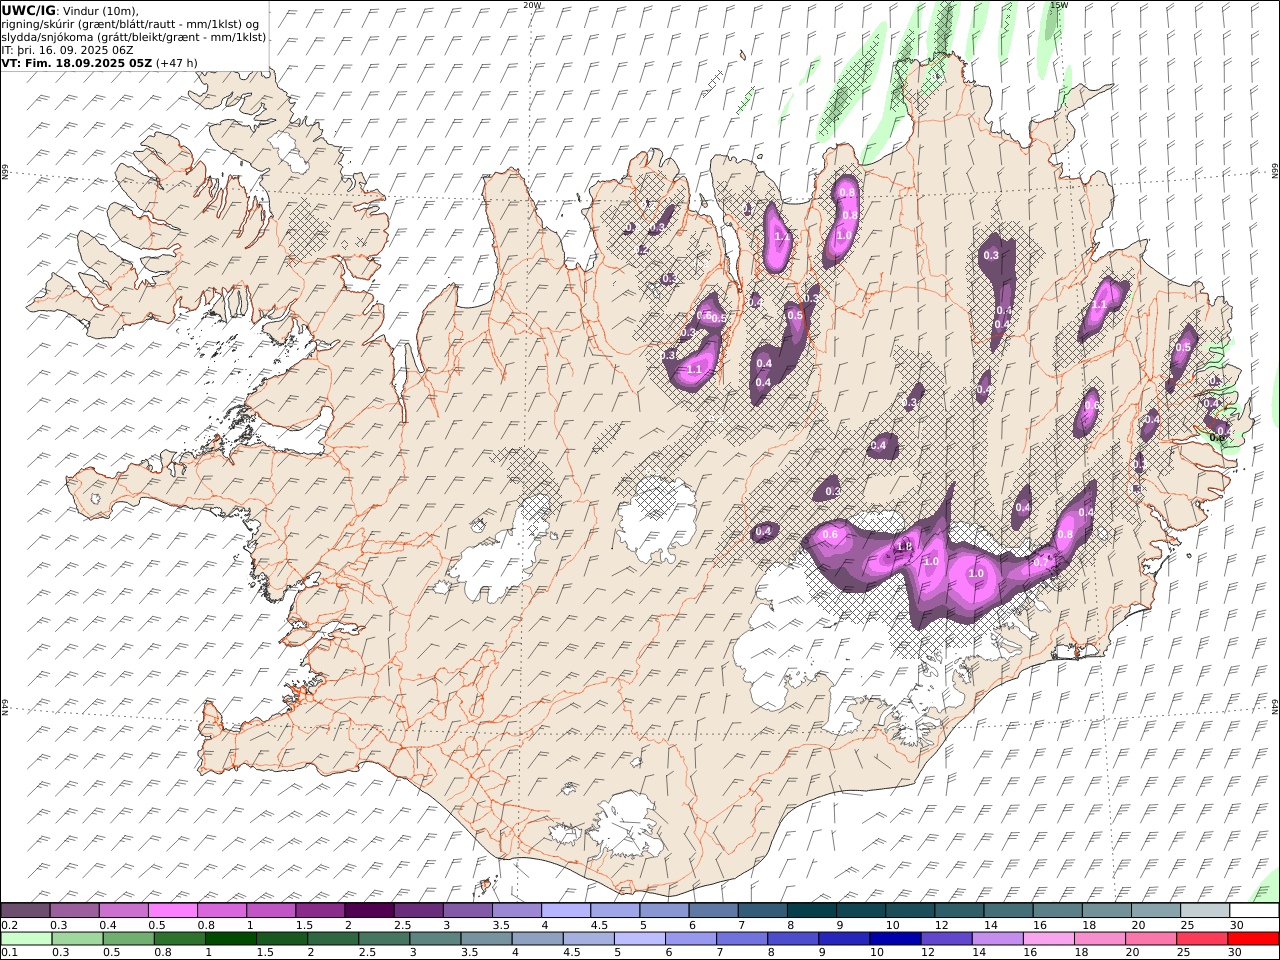Click bright red 30 swatch in rain scale
This screenshot has width=1280, height=960.
pos(1253,939)
